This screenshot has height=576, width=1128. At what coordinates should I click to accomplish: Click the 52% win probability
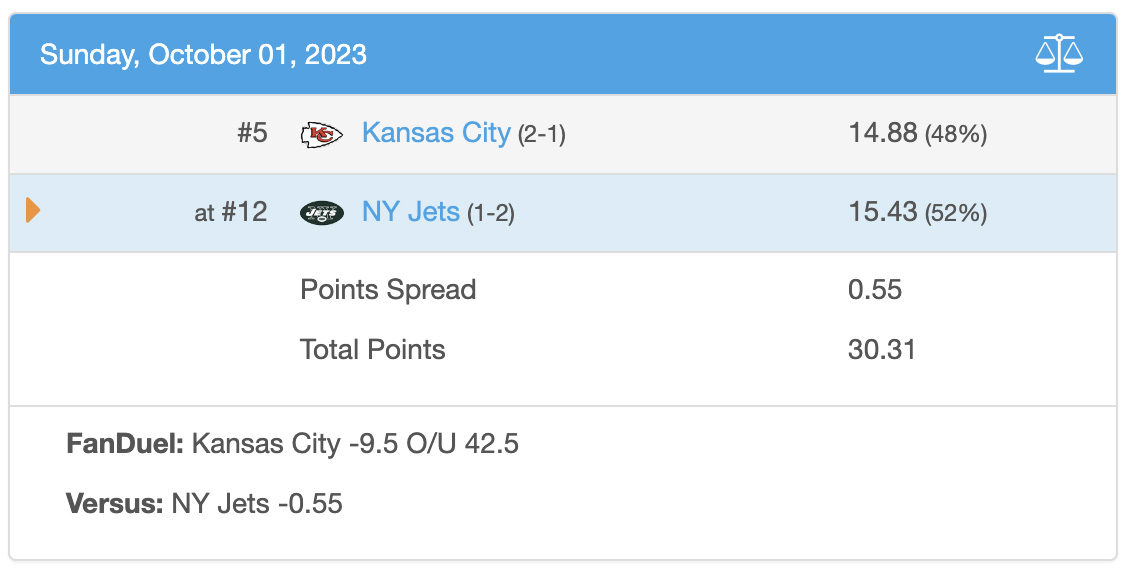pyautogui.click(x=956, y=214)
